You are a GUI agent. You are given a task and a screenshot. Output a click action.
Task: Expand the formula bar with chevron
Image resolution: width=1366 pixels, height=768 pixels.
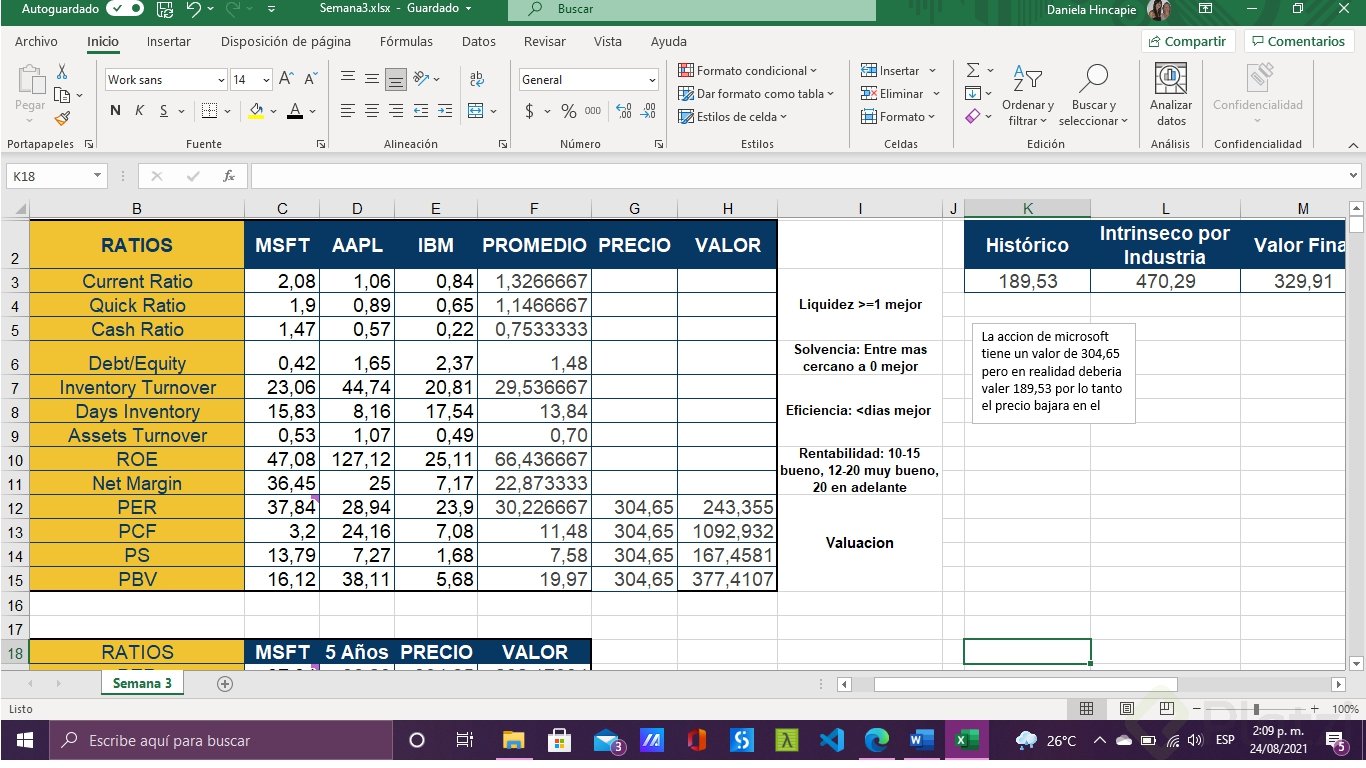click(x=1353, y=176)
